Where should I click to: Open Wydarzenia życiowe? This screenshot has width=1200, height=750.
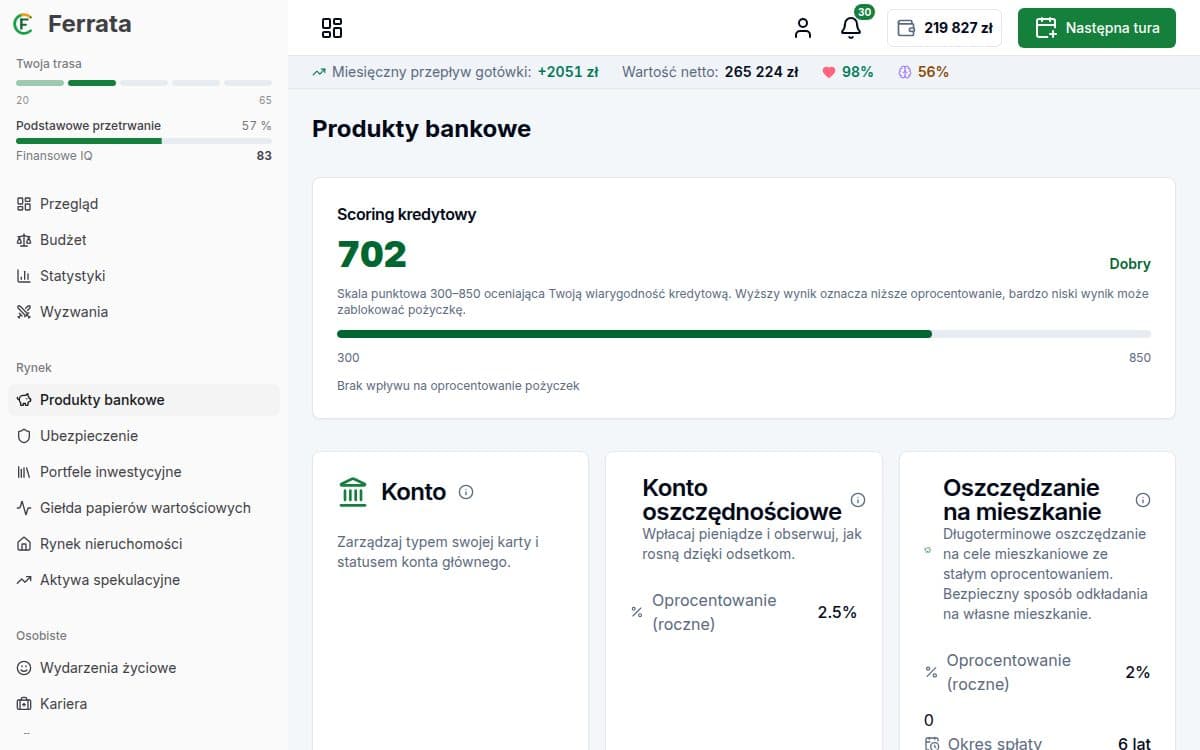[144, 668]
